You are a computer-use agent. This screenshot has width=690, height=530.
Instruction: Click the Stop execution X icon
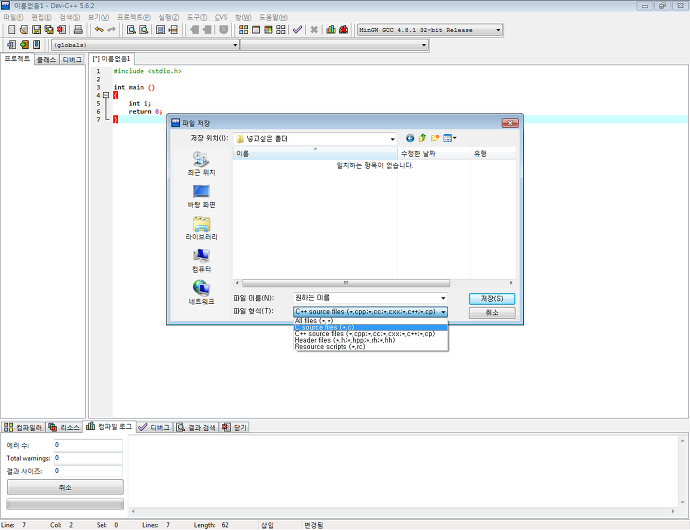pyautogui.click(x=314, y=29)
